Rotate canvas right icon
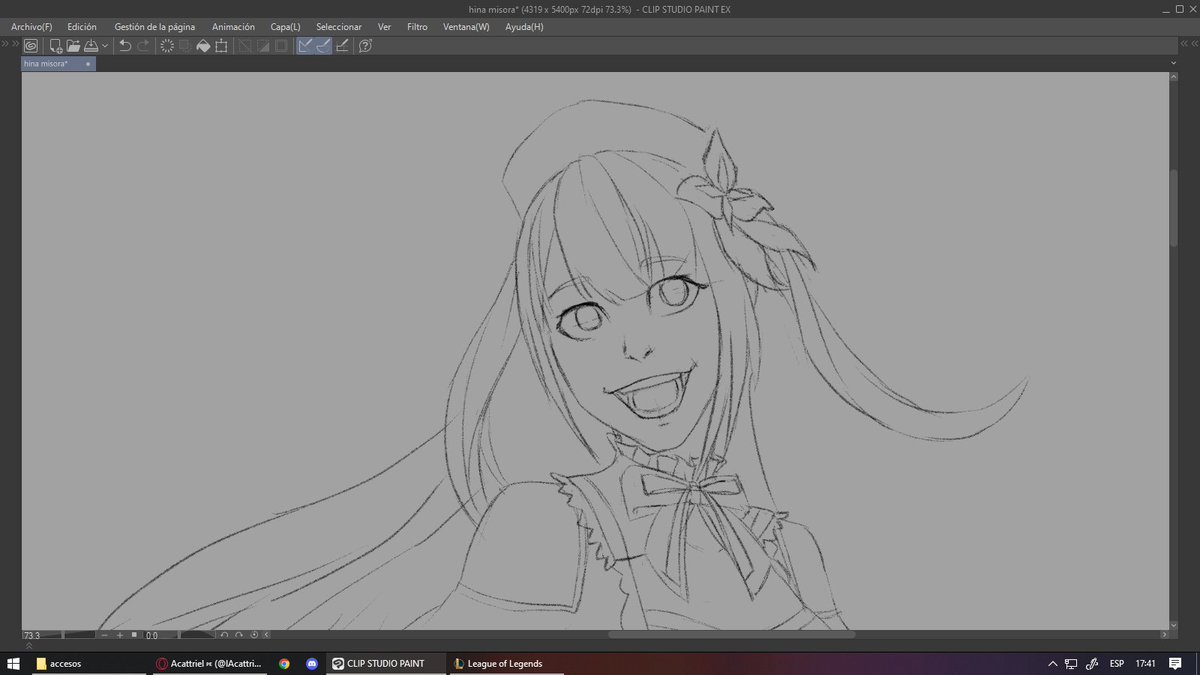Viewport: 1200px width, 675px height. click(x=239, y=635)
